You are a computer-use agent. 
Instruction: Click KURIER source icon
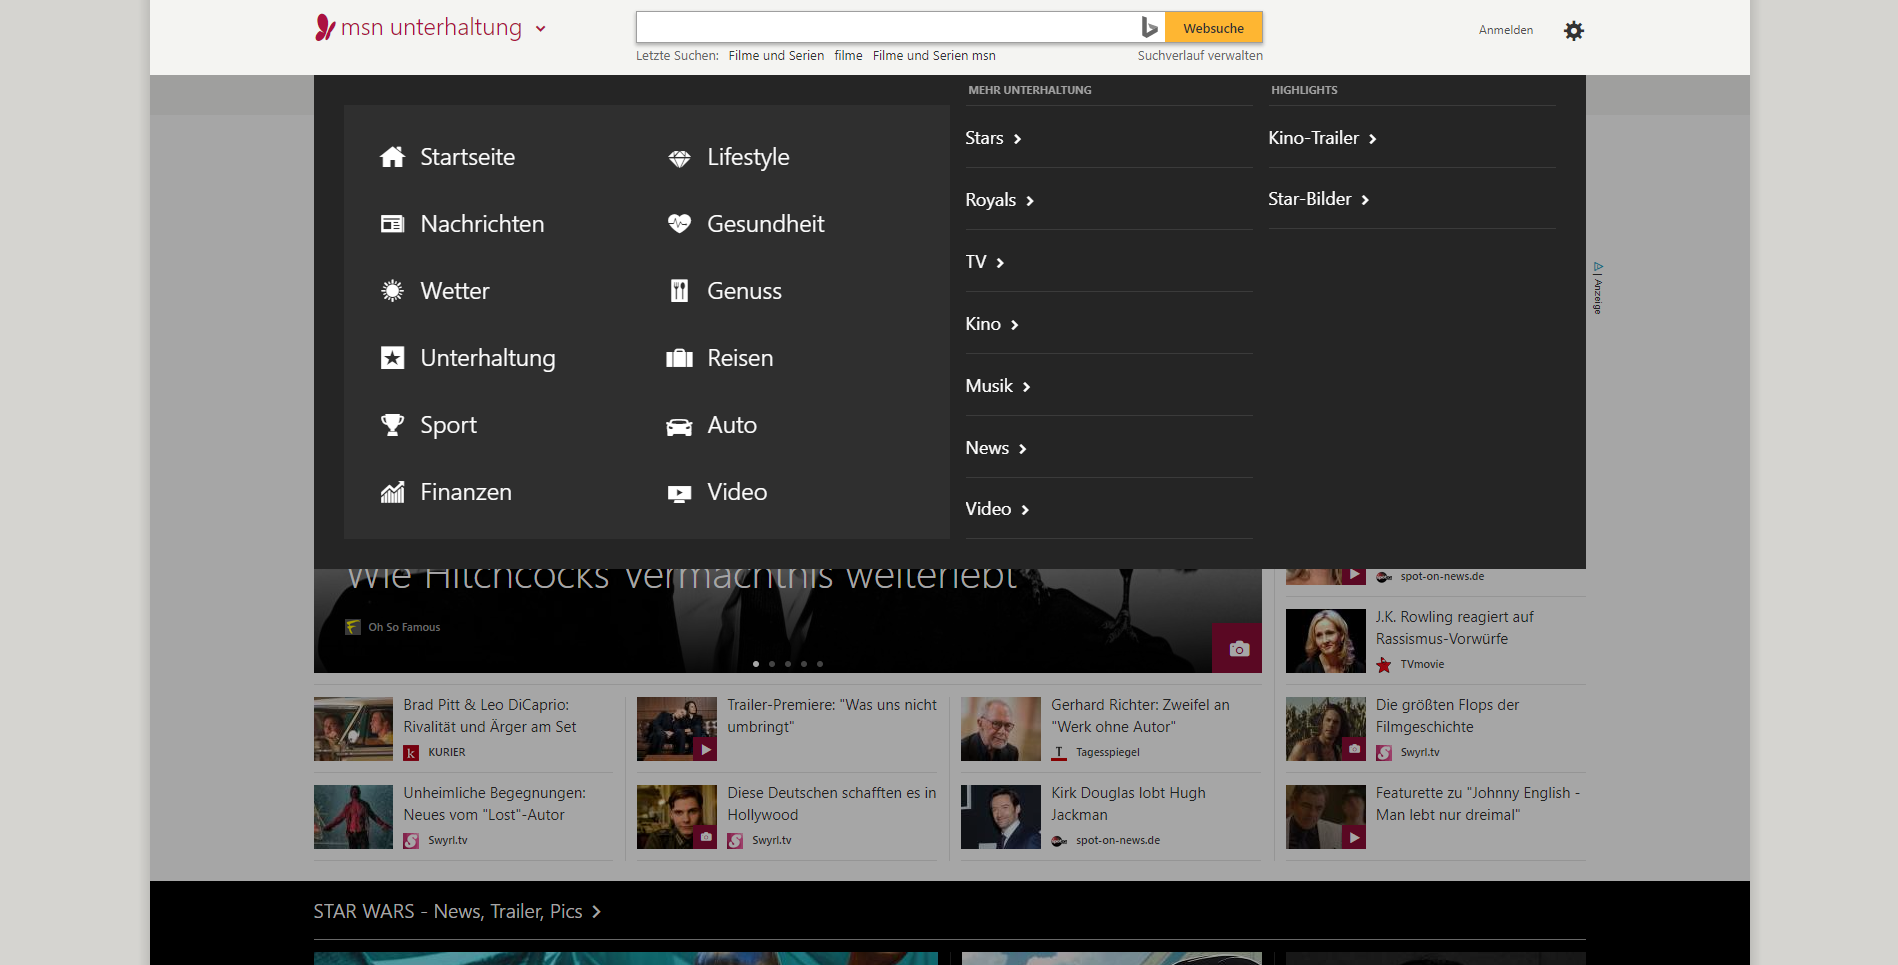pos(411,753)
